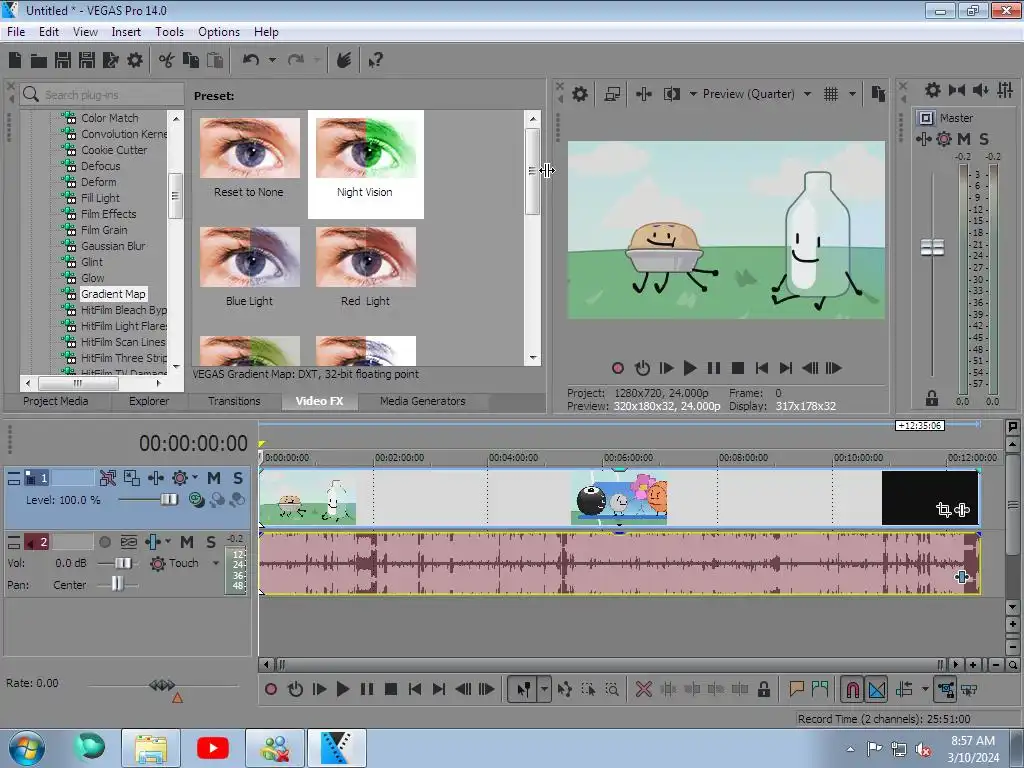Copy preview snapshot to clipboard
The image size is (1024, 768).
(x=878, y=94)
